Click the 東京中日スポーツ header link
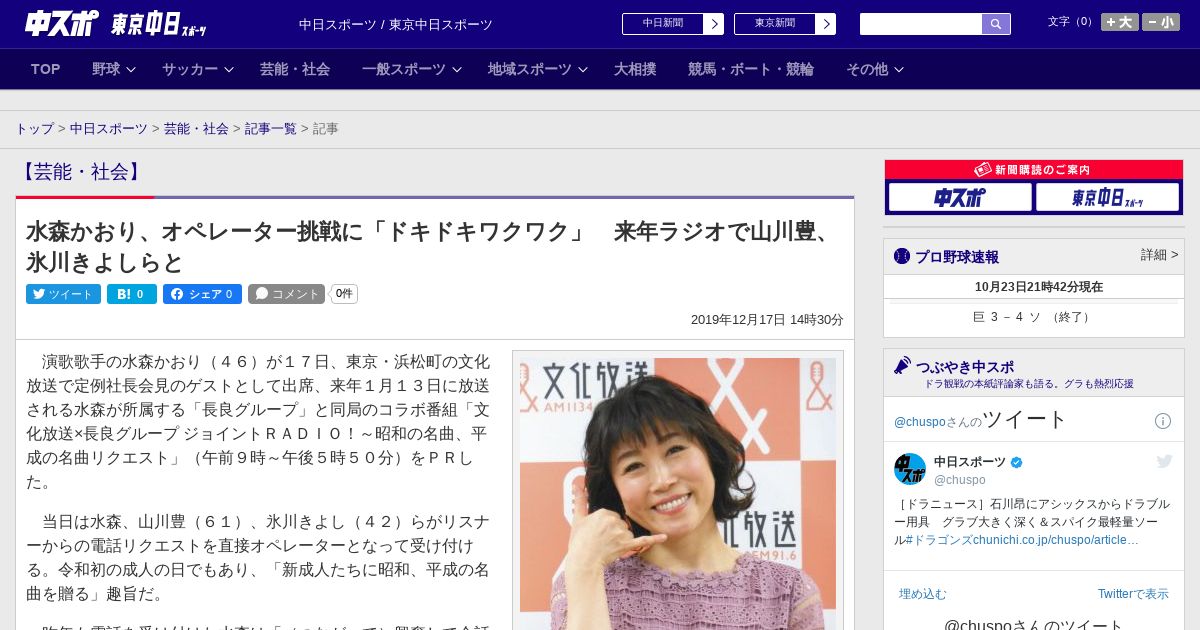Image resolution: width=1200 pixels, height=630 pixels. point(441,24)
